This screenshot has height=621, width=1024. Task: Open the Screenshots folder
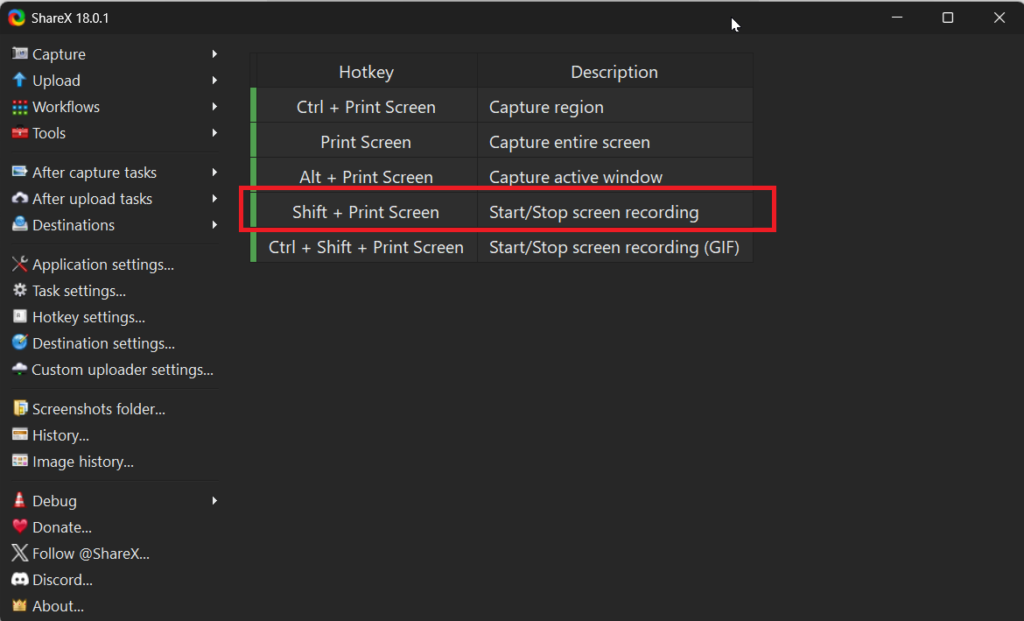point(98,409)
